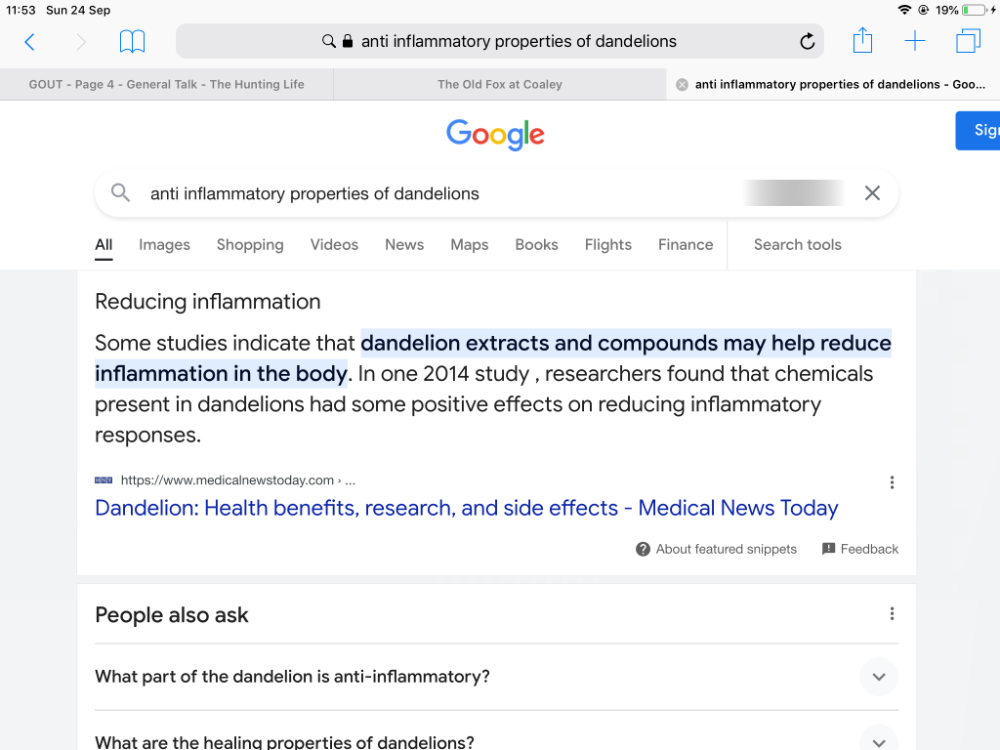
Task: Click the Google search input text
Action: (x=314, y=193)
